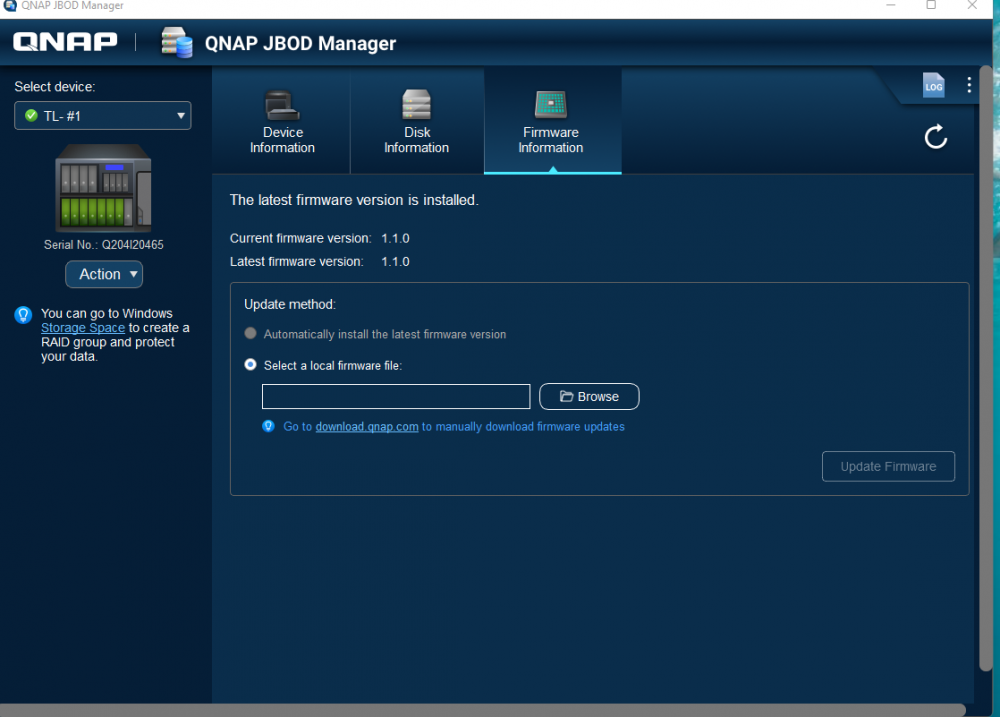Viewport: 1000px width, 717px height.
Task: Select 'Select a local firmware file' radio option
Action: (x=251, y=365)
